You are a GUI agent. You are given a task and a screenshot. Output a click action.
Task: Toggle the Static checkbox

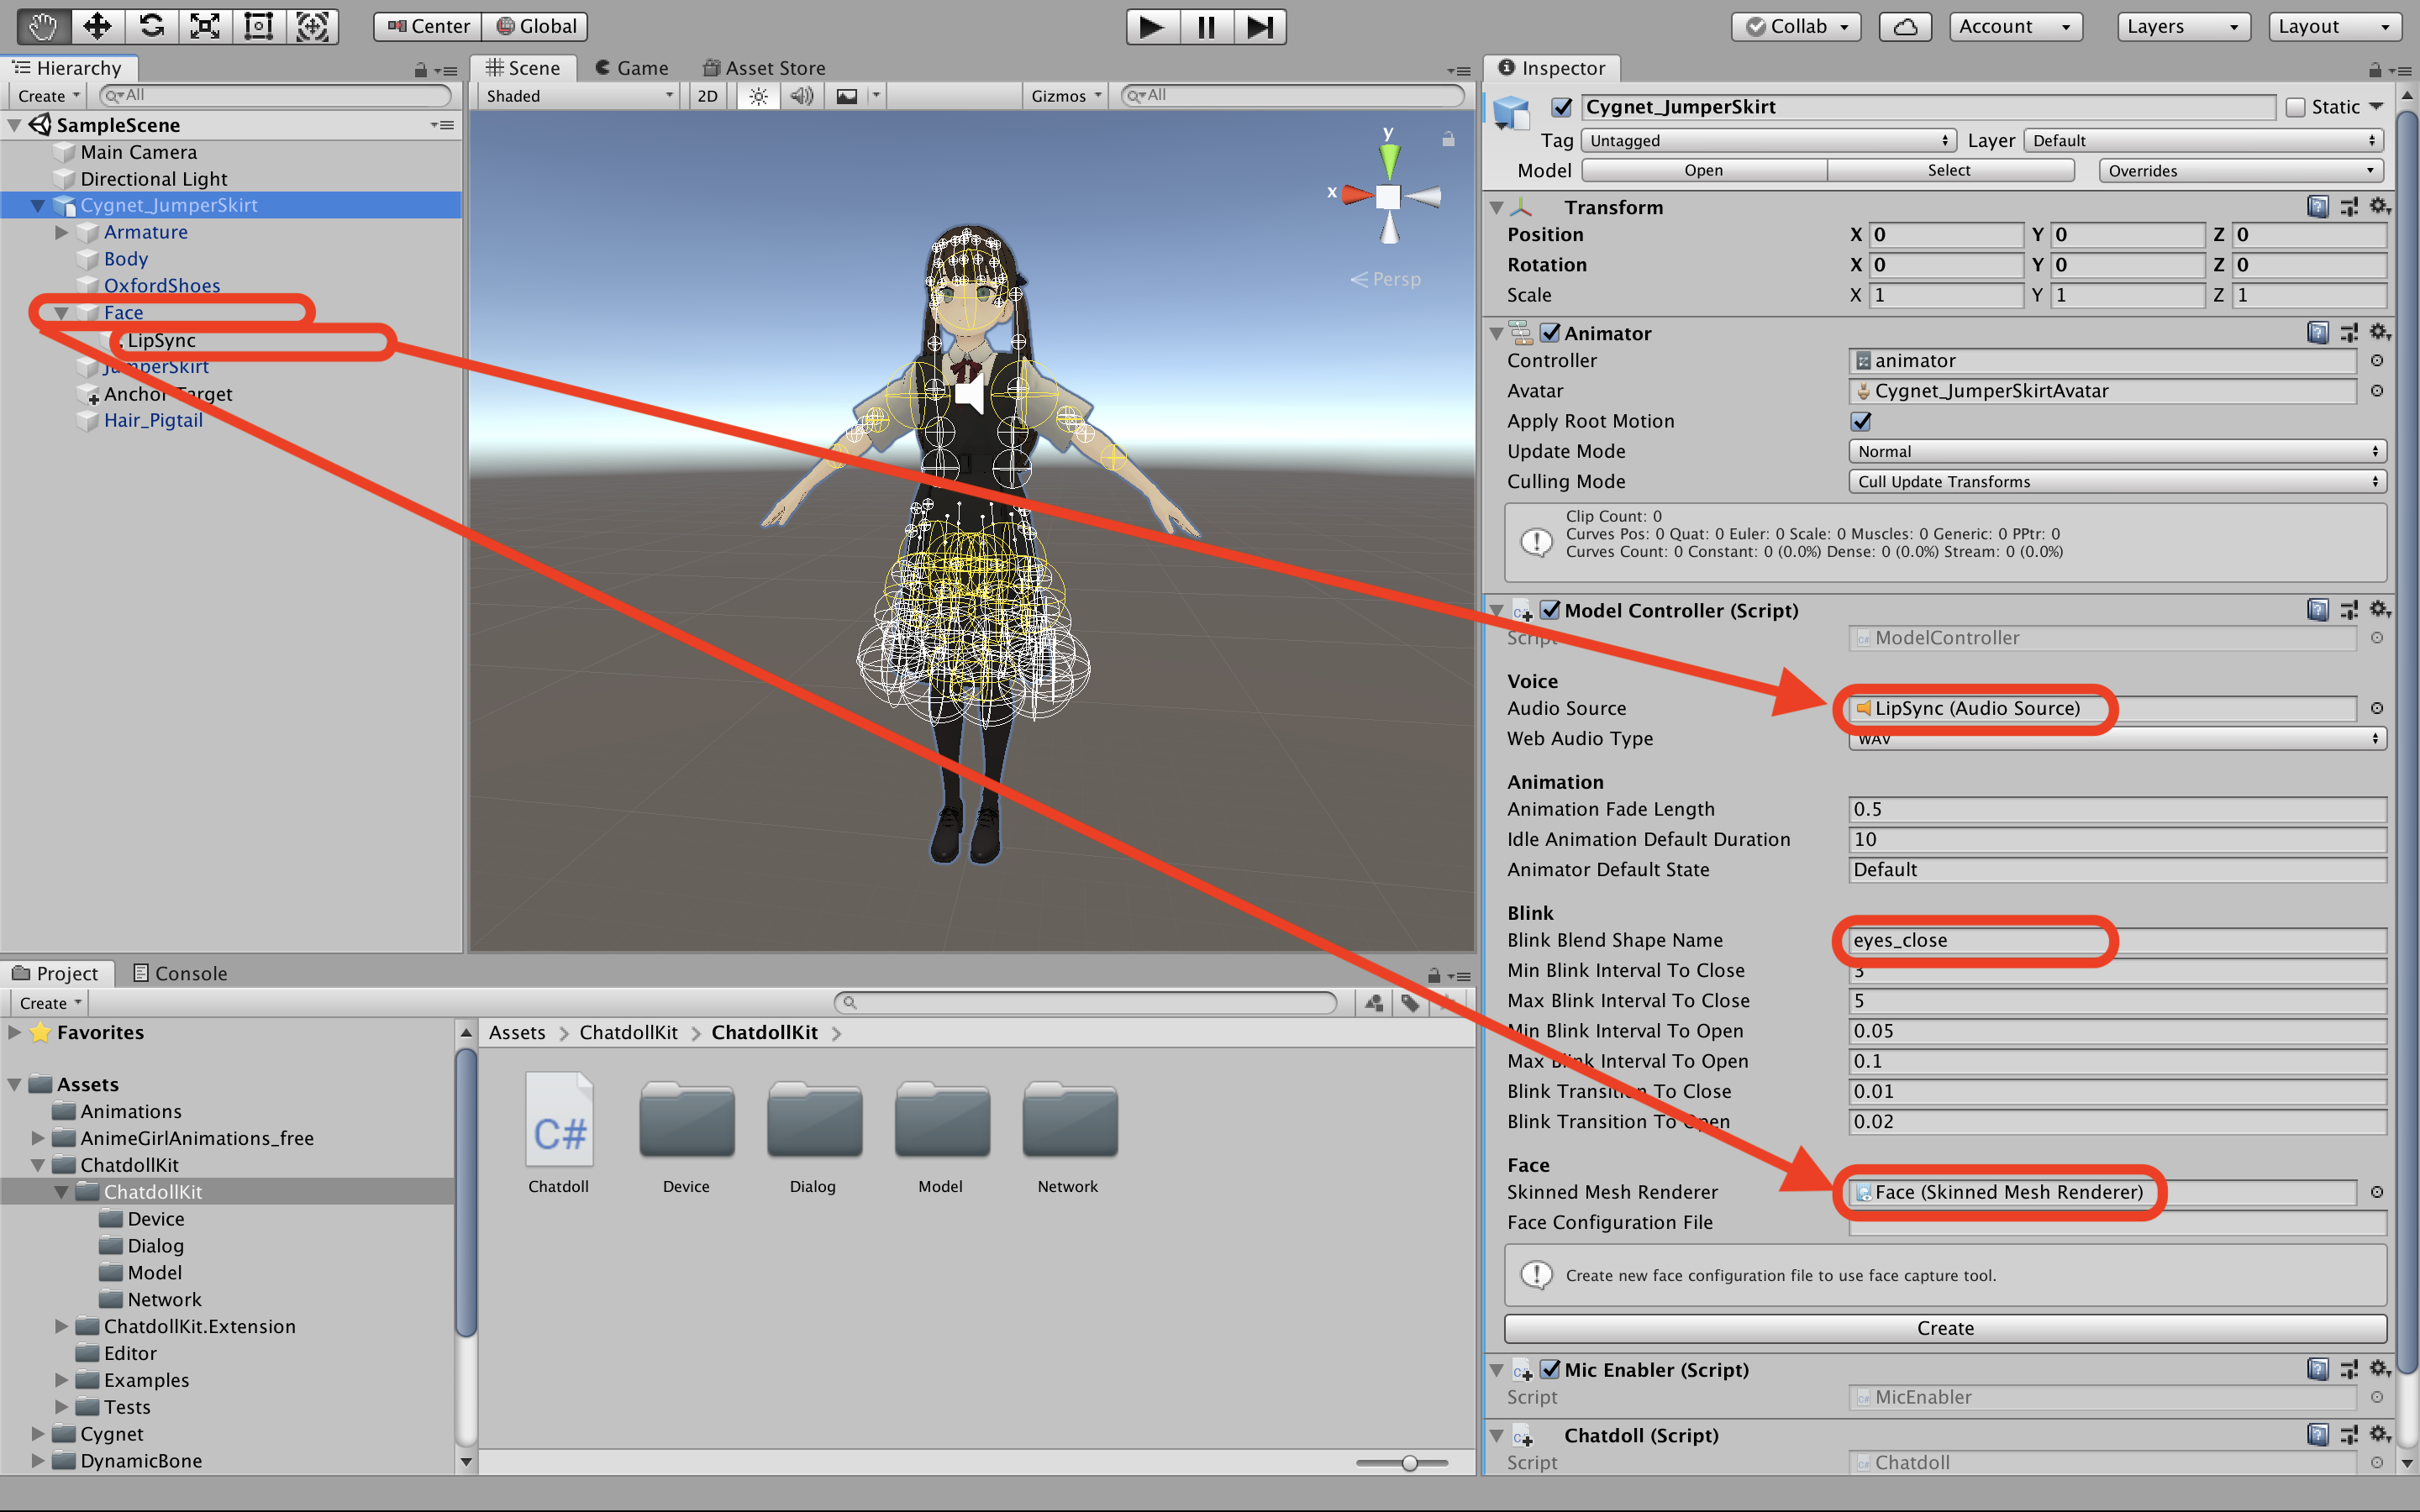click(x=2296, y=107)
